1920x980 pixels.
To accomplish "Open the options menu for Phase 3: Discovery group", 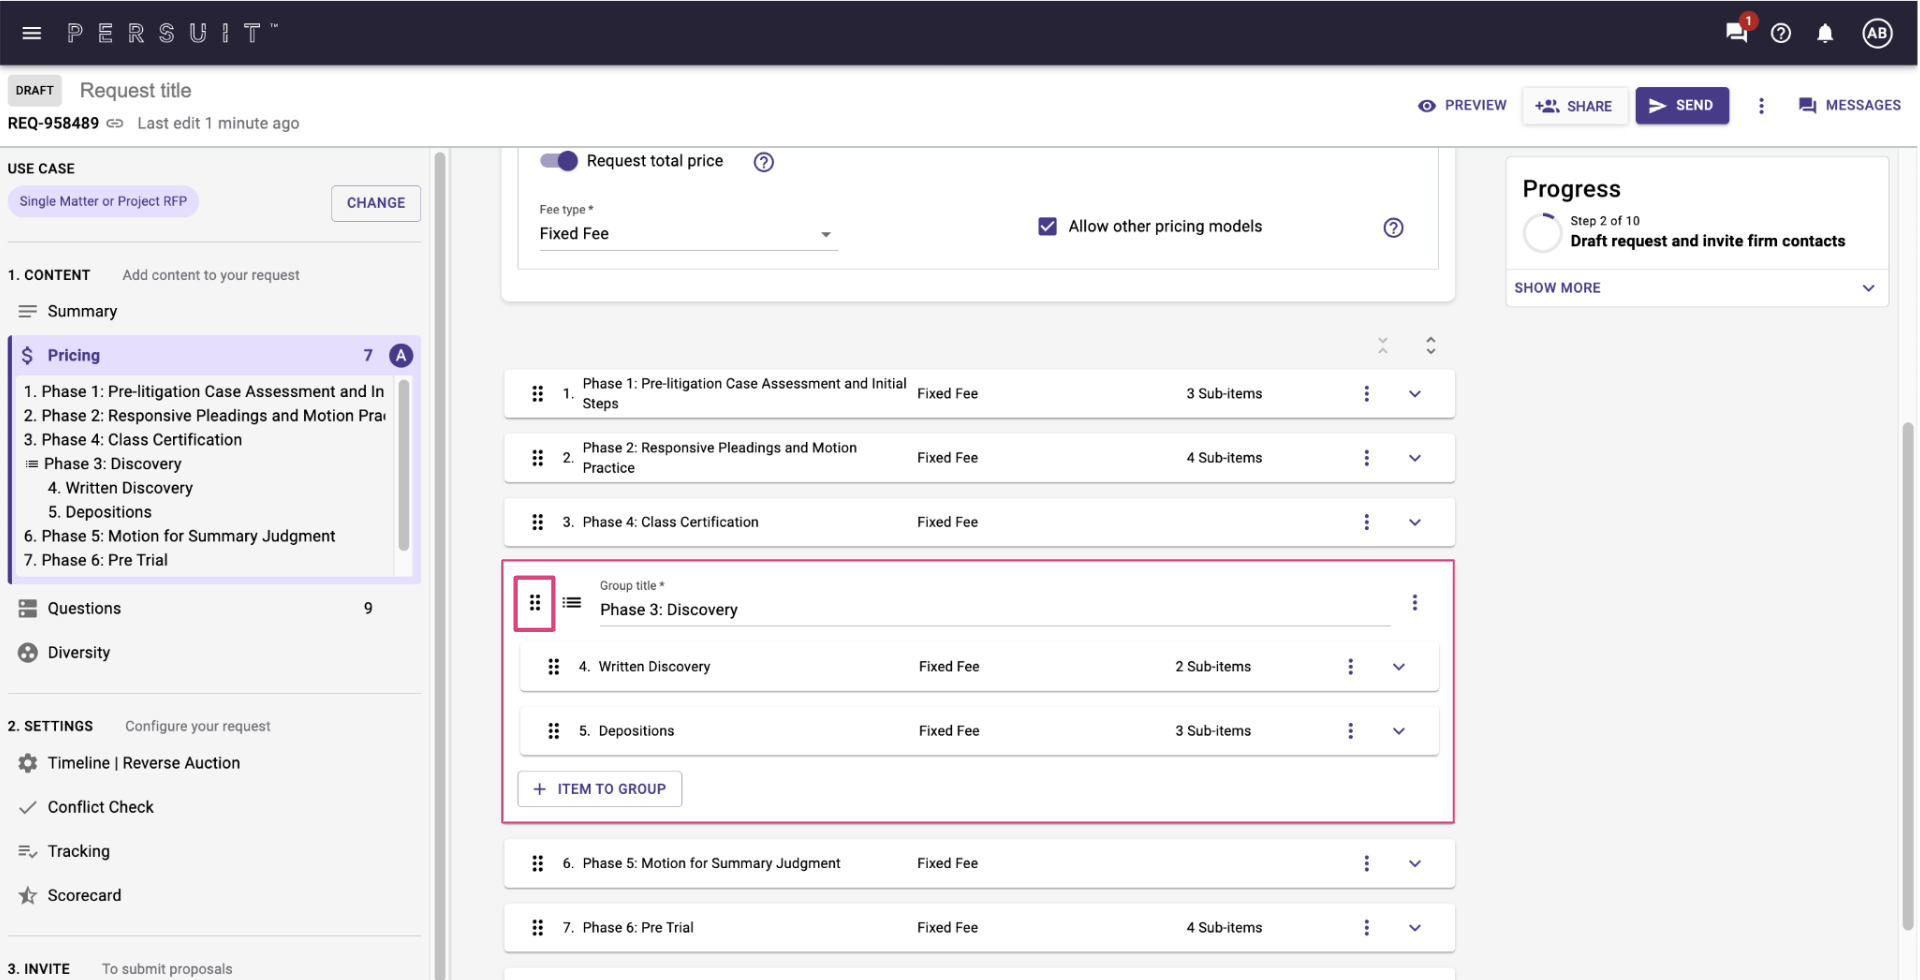I will (x=1415, y=603).
